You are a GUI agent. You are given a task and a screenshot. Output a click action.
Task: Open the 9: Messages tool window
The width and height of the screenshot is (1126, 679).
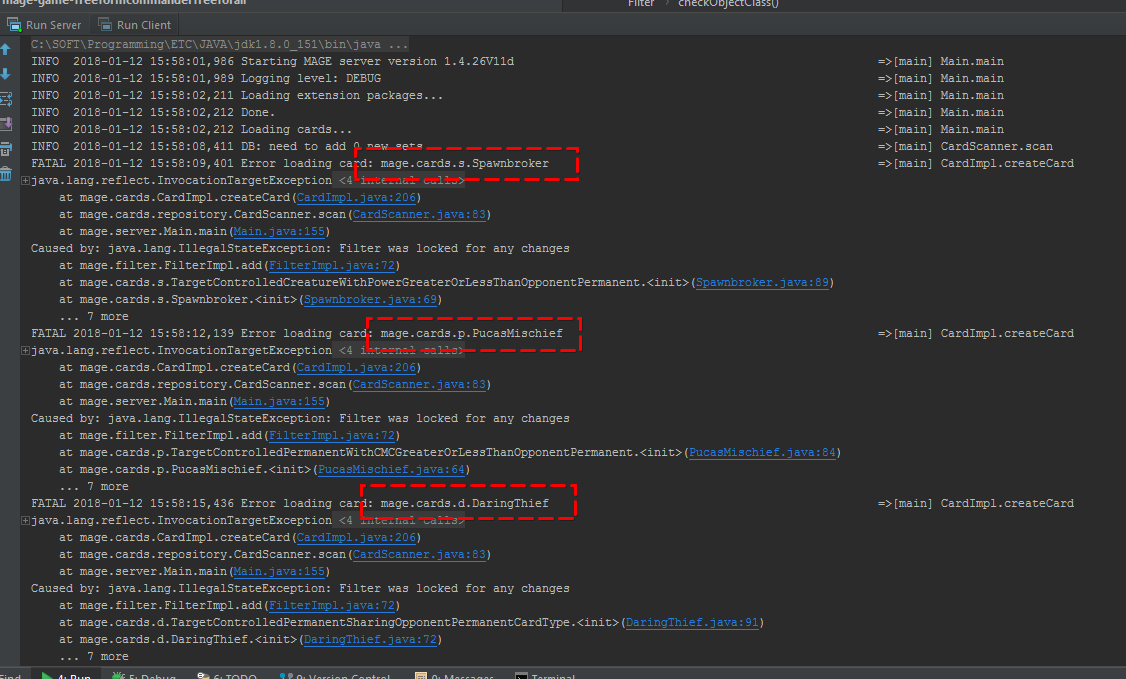459,675
